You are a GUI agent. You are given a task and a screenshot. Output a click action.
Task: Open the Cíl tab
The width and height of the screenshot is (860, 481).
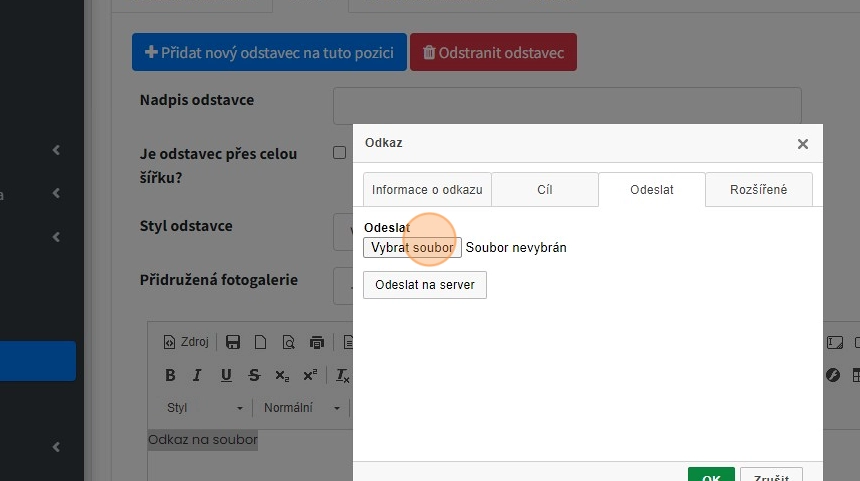point(545,190)
